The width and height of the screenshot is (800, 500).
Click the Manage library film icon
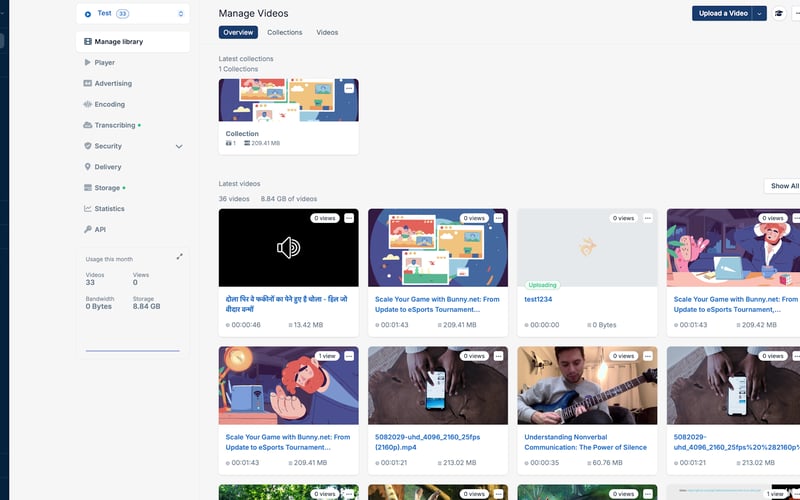click(88, 42)
